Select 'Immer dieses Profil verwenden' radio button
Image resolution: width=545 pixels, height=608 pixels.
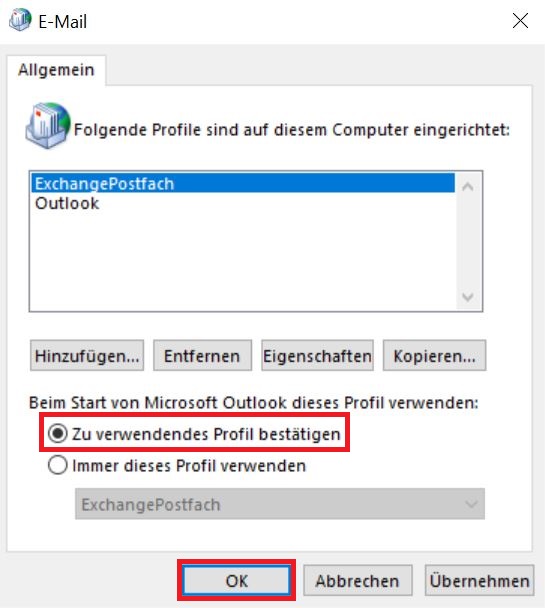click(x=58, y=465)
